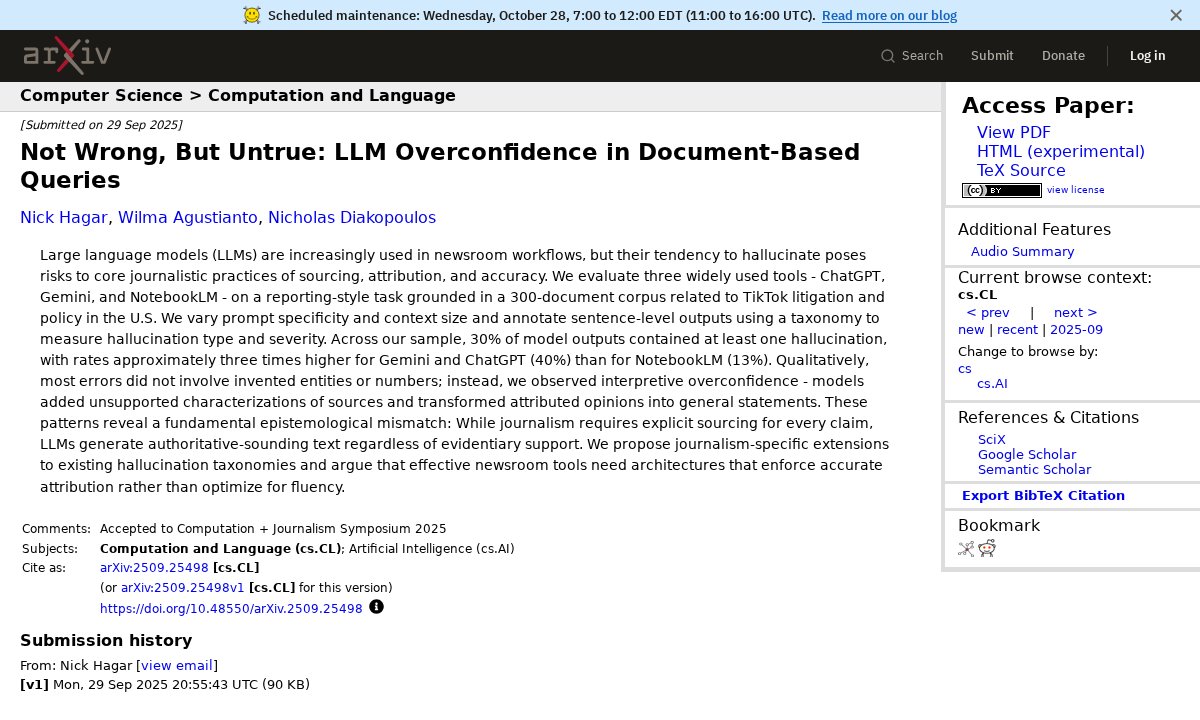Viewport: 1200px width, 720px height.
Task: Click the Submitted on 29 Sep 2025 dateline
Action: point(101,125)
